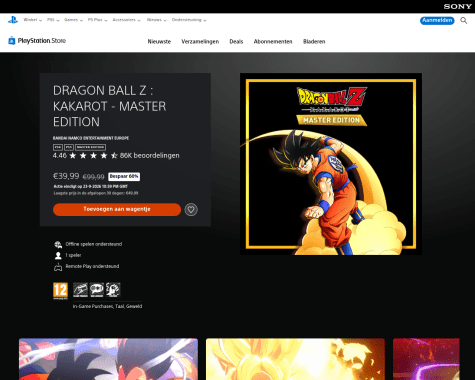Click the 86K beoordelingen link
Screen dimensions: 475x380
[x=150, y=156]
